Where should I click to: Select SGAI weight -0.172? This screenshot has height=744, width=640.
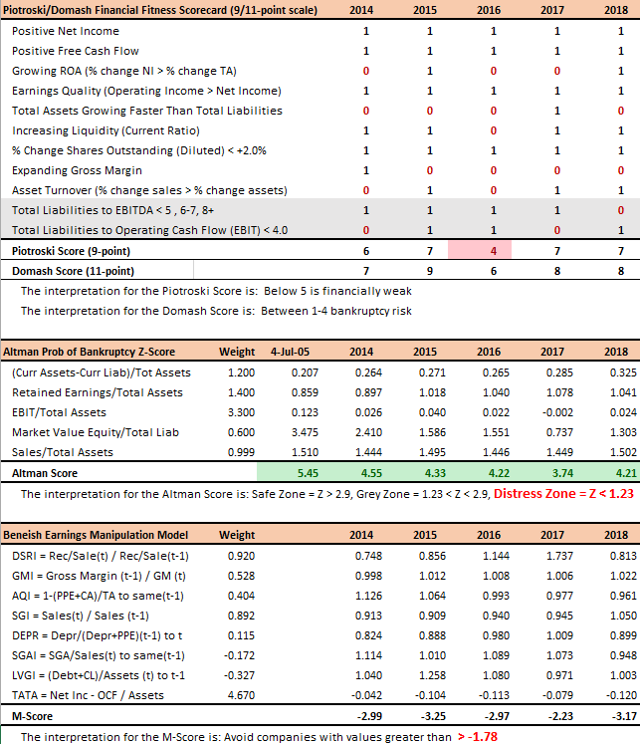tap(239, 655)
